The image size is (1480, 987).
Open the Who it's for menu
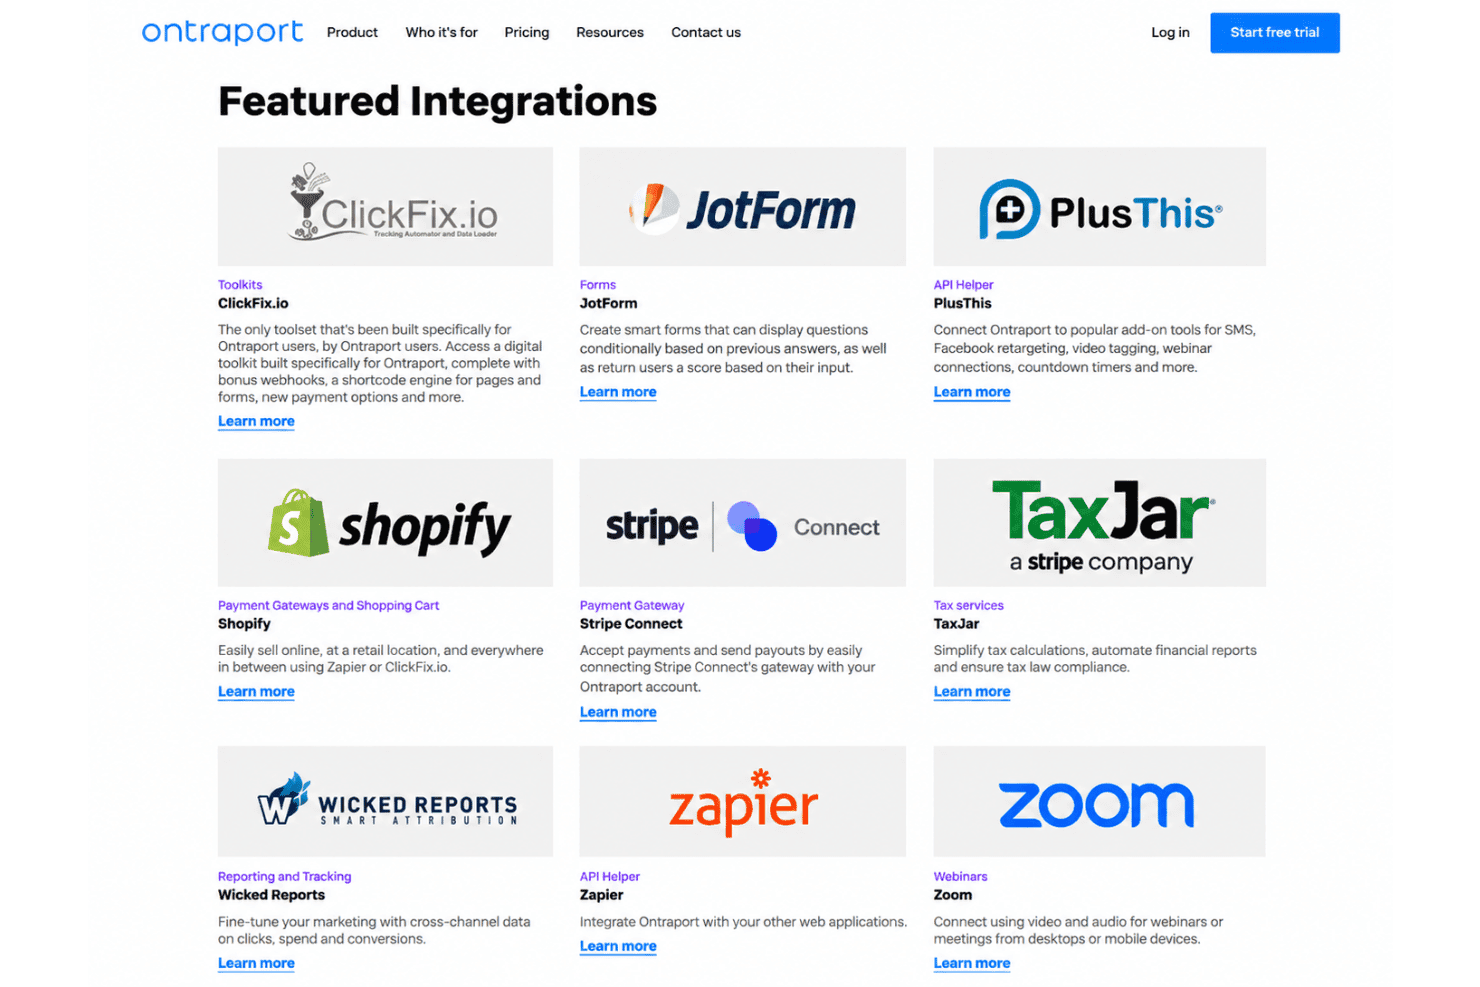(441, 32)
